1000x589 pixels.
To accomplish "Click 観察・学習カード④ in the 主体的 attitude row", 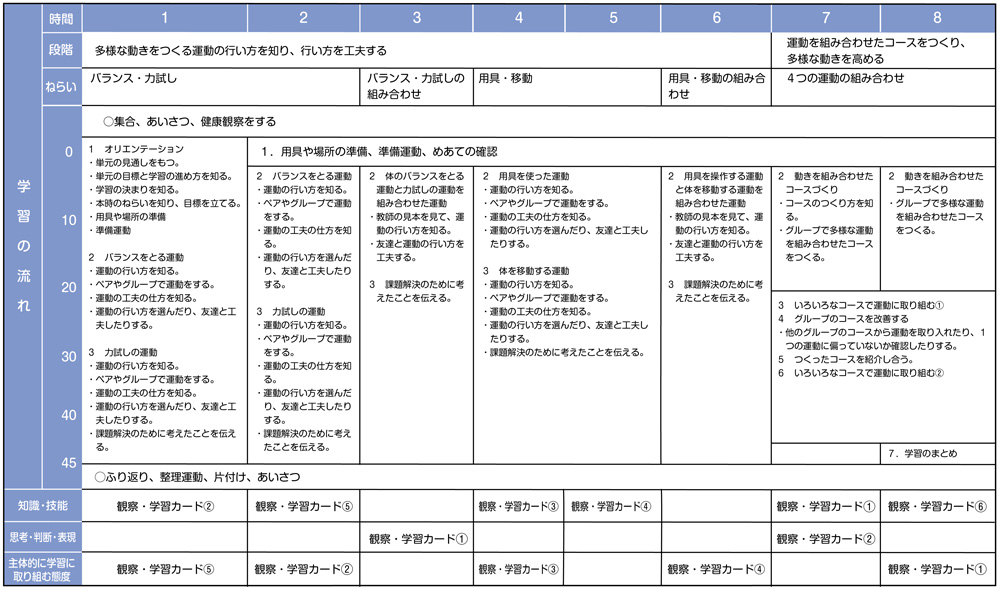I will pyautogui.click(x=716, y=569).
